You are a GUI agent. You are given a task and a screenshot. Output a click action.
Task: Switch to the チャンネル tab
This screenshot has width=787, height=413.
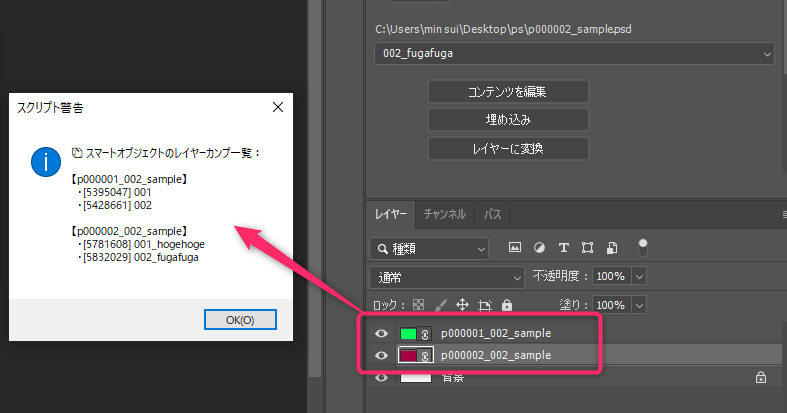(444, 214)
